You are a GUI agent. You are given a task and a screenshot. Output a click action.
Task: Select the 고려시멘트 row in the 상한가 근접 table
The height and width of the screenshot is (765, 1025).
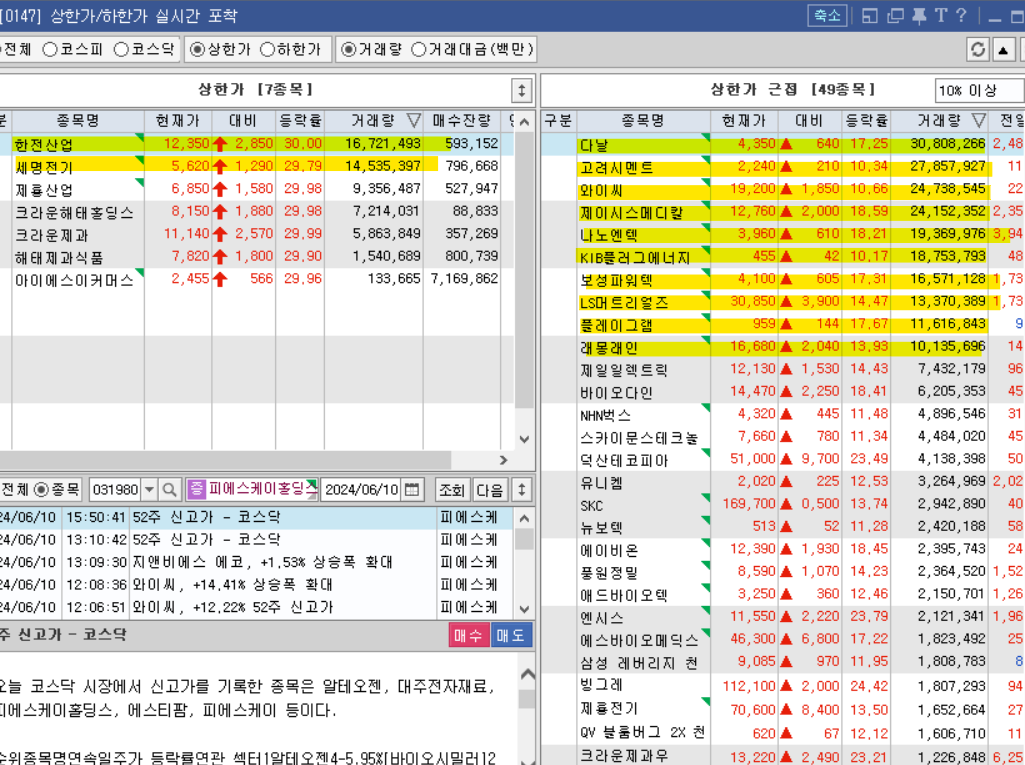coord(783,167)
